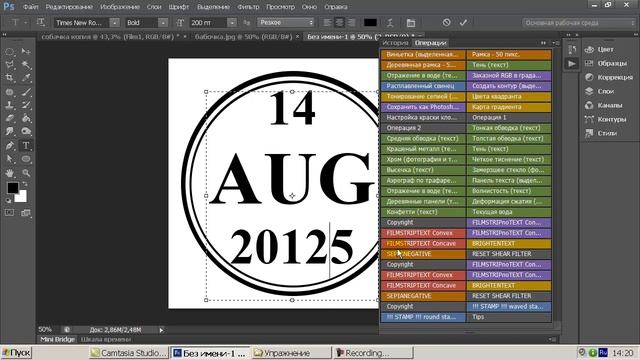Select the Pen tool
This screenshot has height=360, width=640.
pyautogui.click(x=9, y=146)
